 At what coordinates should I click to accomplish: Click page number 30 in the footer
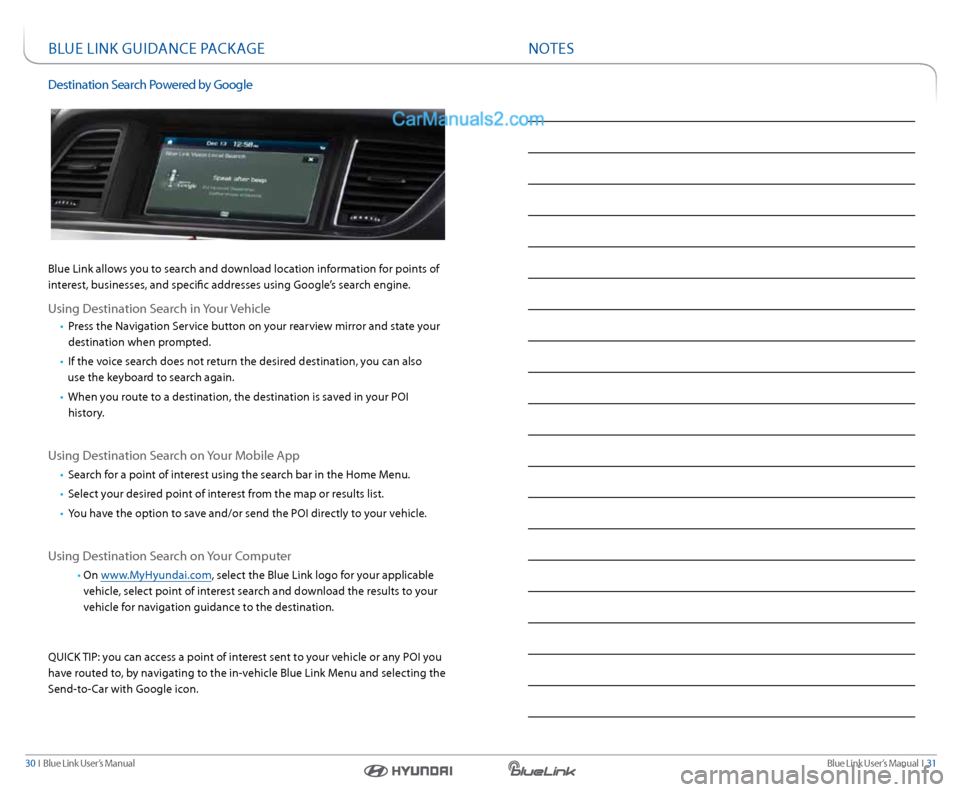(x=30, y=763)
